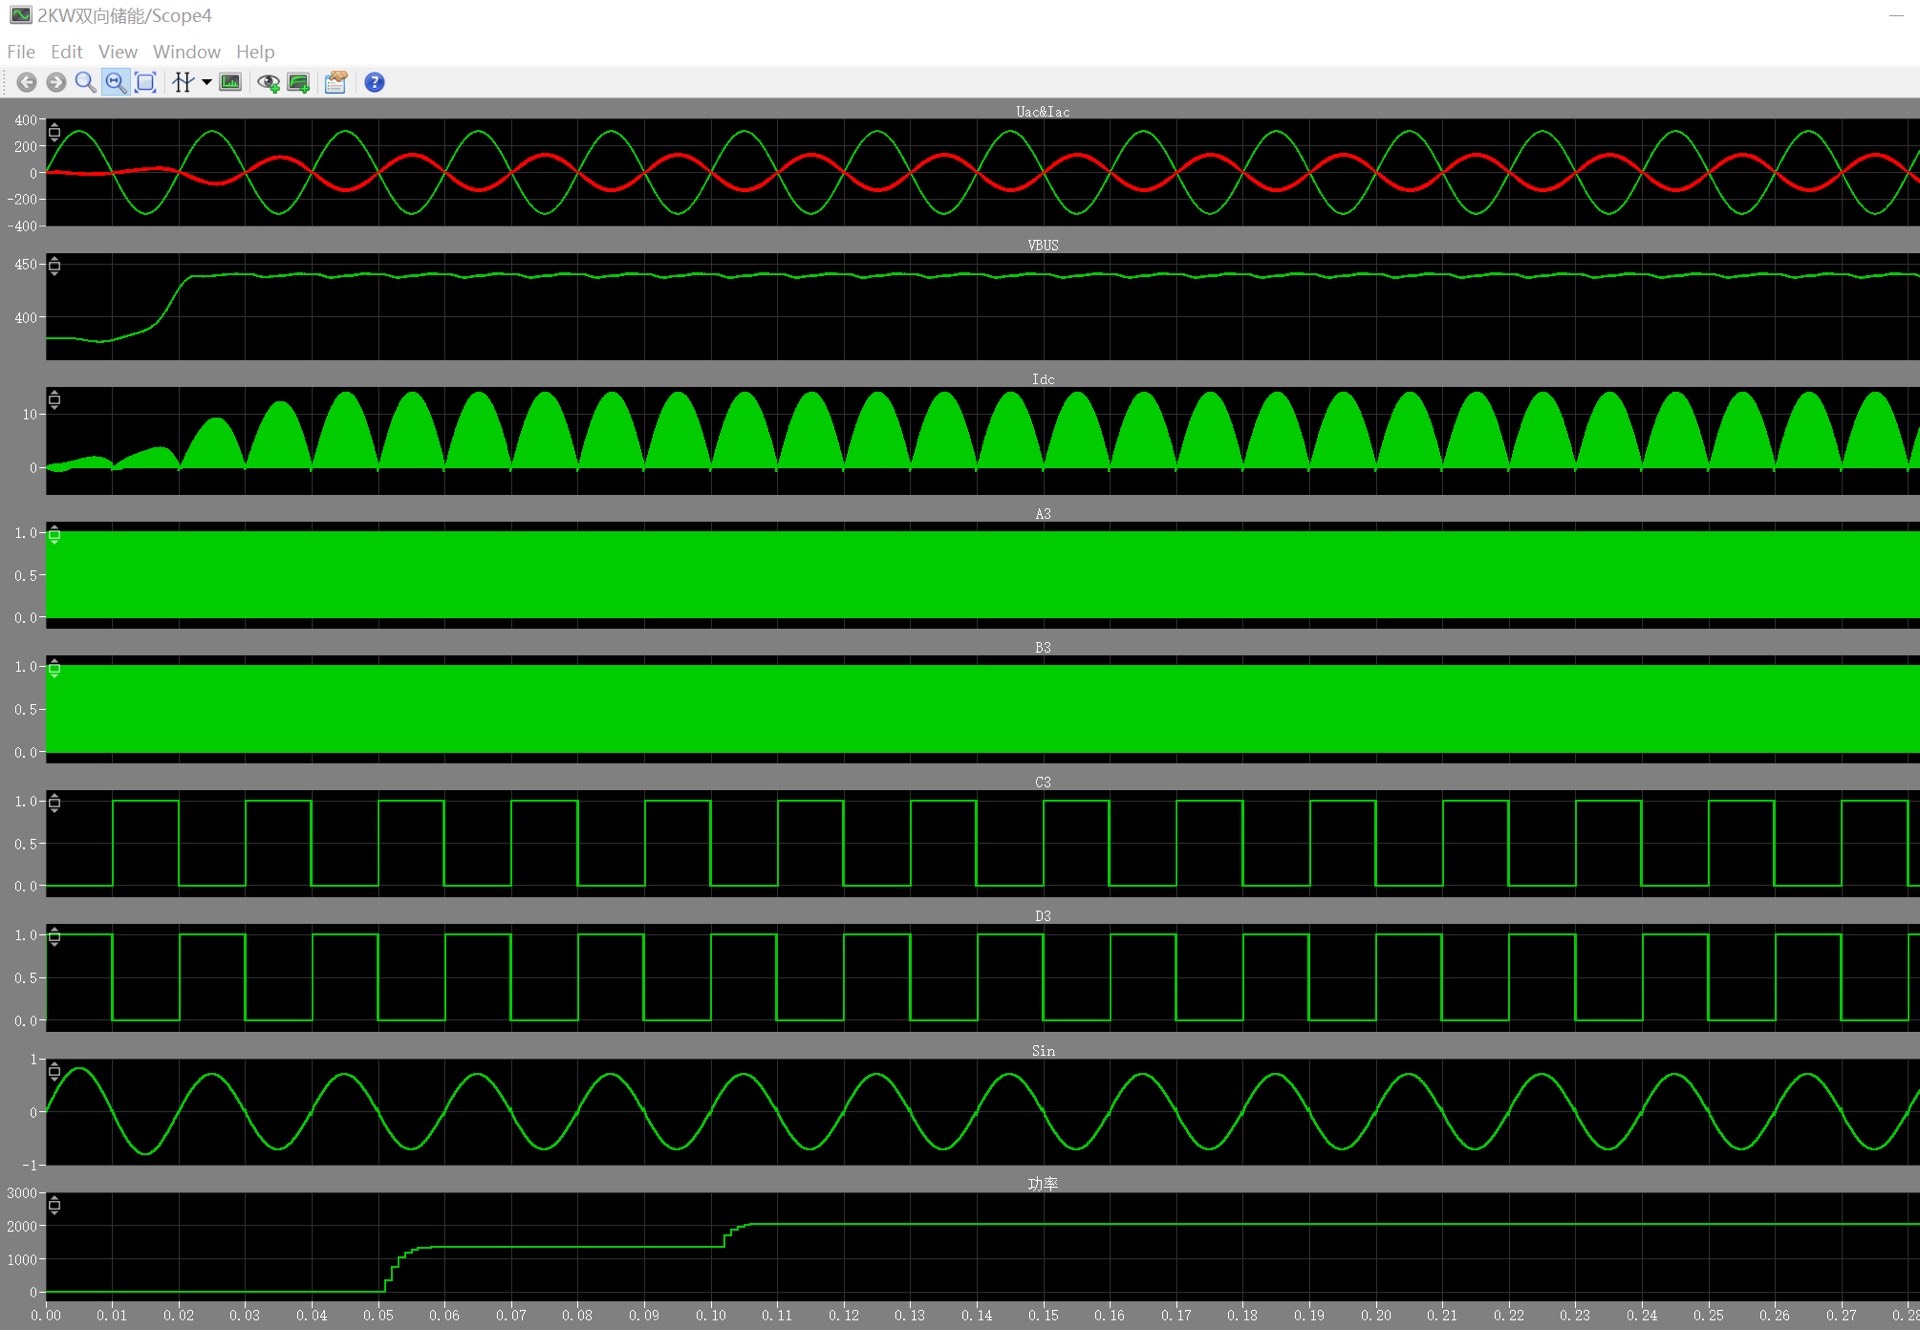Enable the cursors tool
1920x1330 pixels.
[182, 83]
